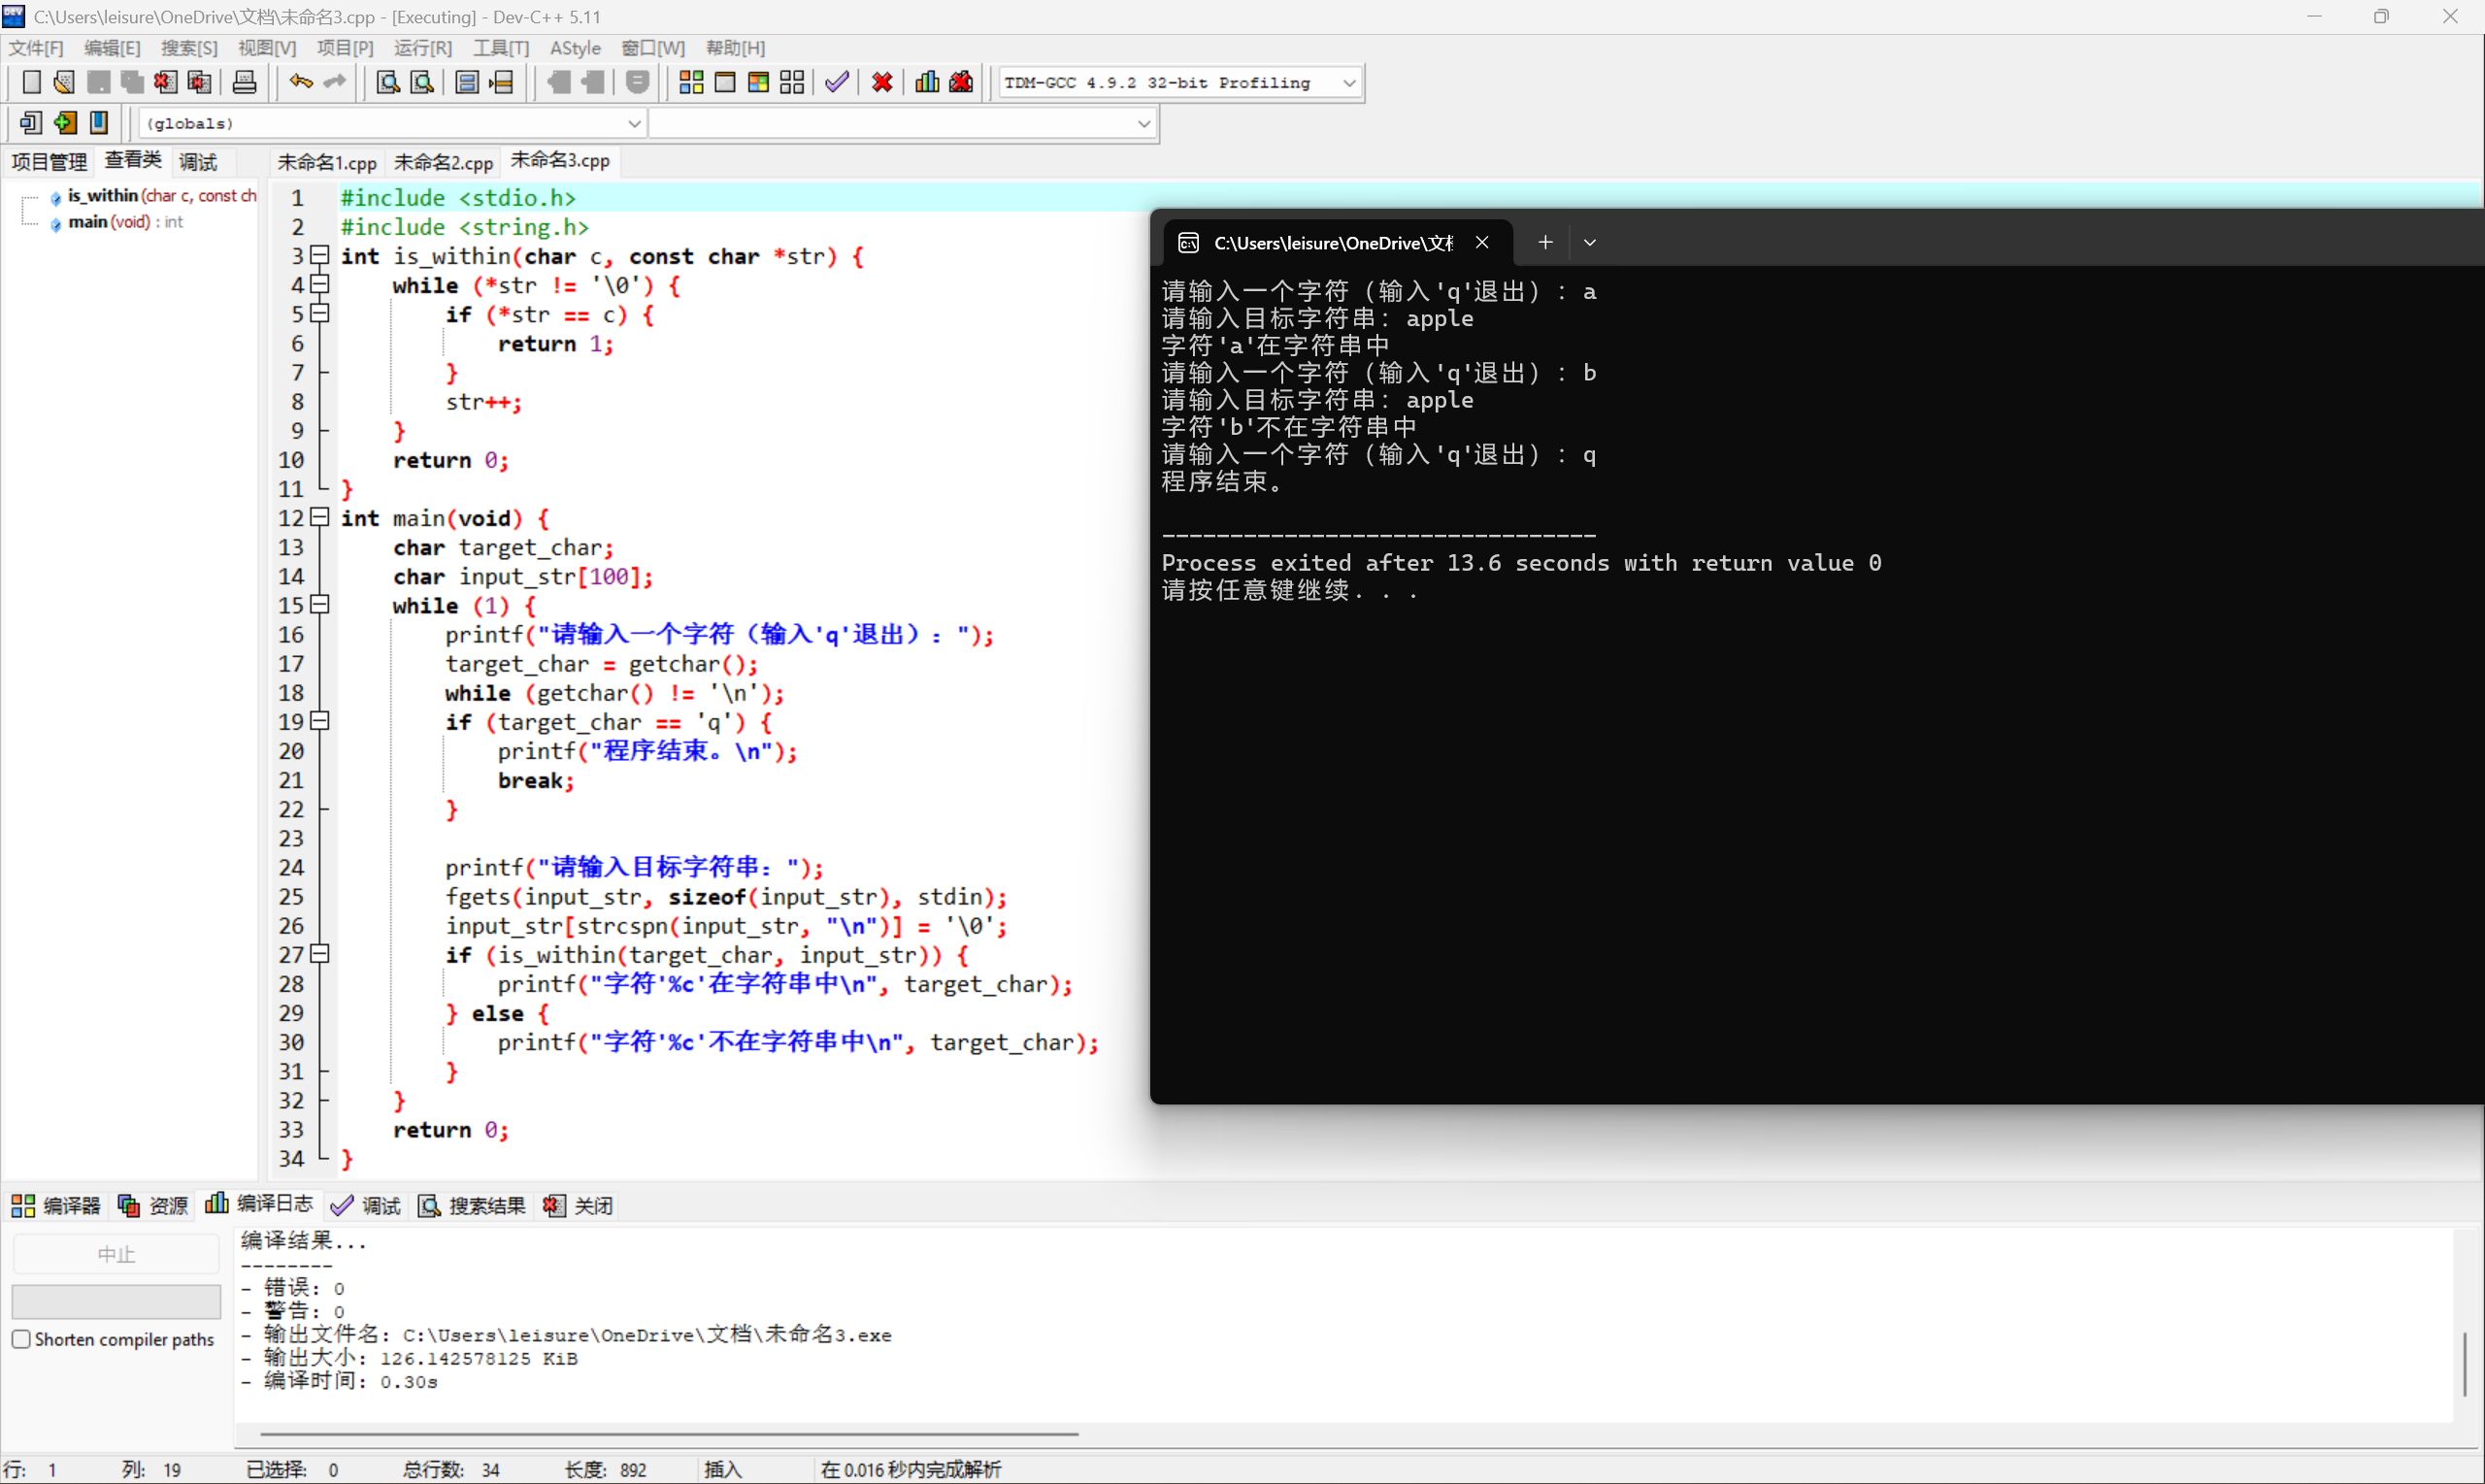Open the Find dialog via magnifier icon
2485x1484 pixels.
[387, 82]
